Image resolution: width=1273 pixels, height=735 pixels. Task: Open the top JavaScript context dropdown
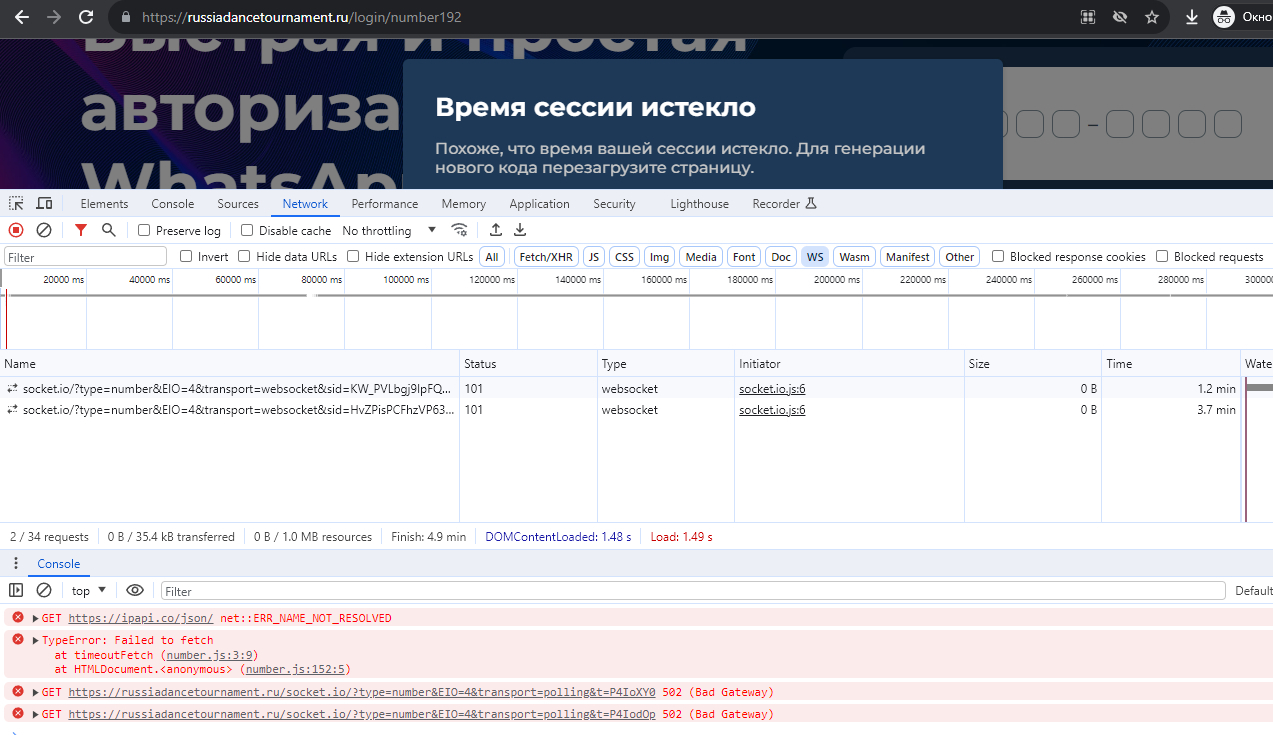click(89, 591)
